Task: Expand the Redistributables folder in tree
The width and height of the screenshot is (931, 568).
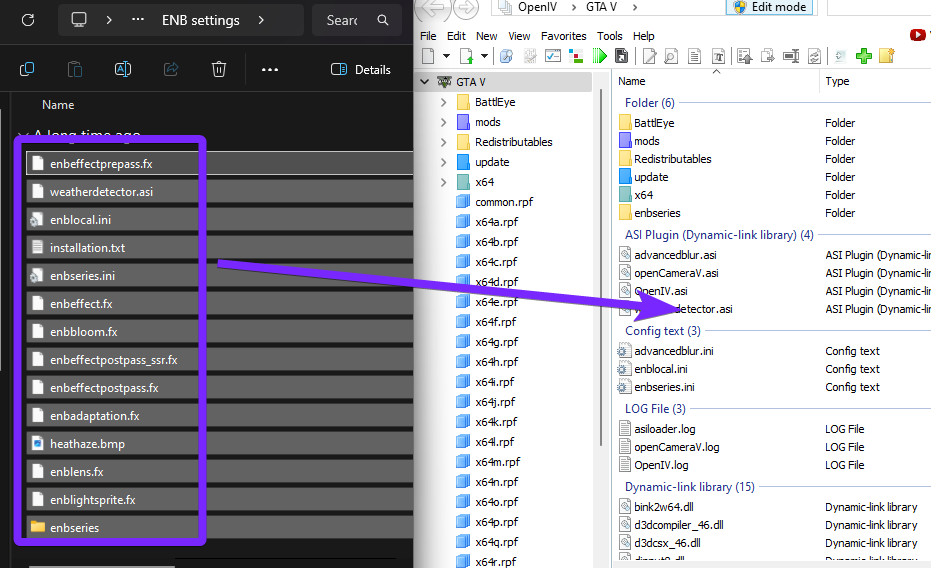Action: [x=444, y=142]
